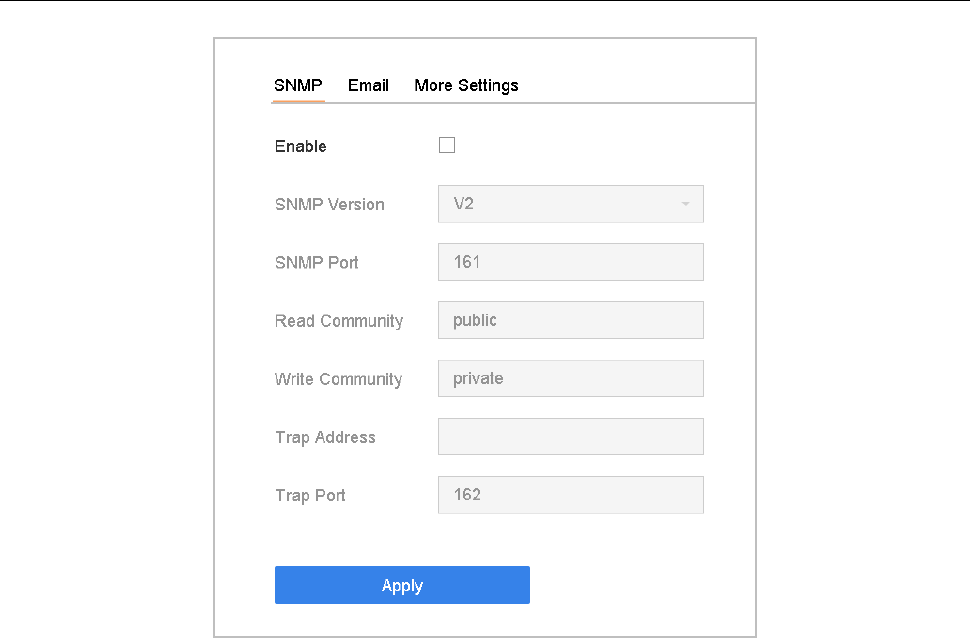Go to the More Settings tab
Viewport: 970px width, 638px height.
tap(466, 86)
